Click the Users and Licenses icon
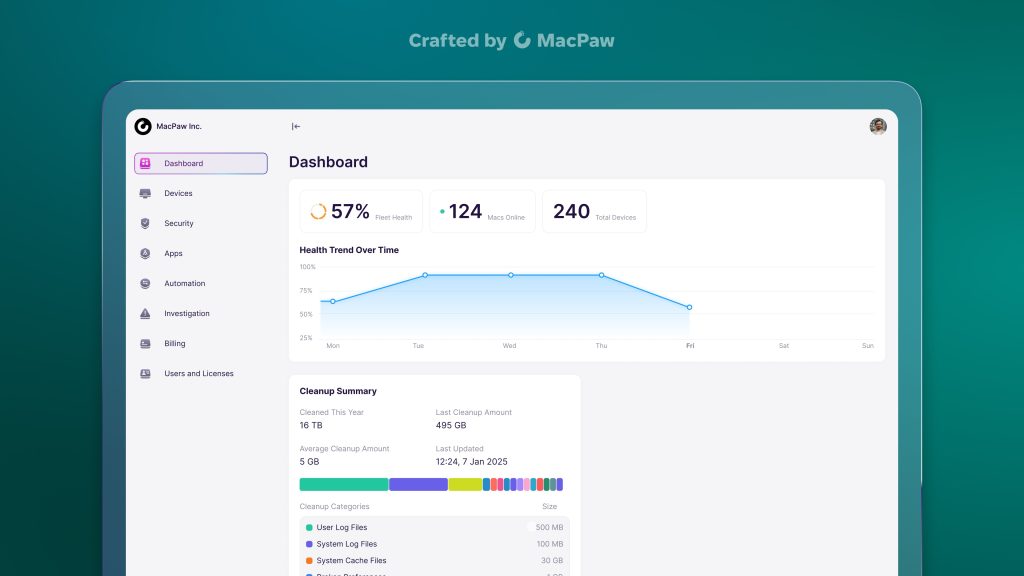 click(145, 373)
